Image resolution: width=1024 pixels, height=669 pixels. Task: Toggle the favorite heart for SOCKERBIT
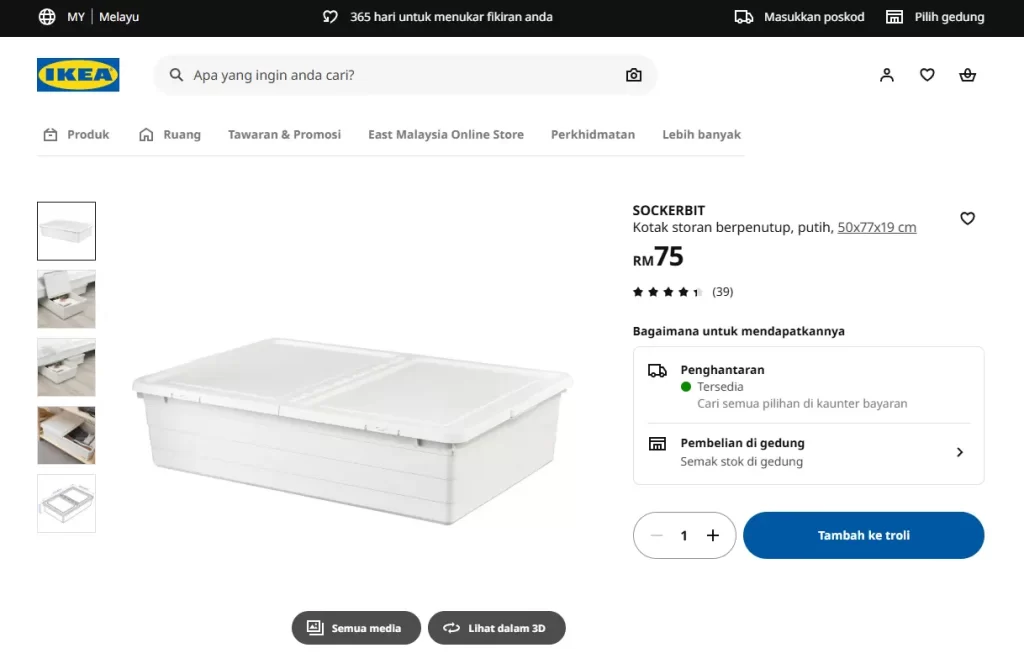[967, 218]
